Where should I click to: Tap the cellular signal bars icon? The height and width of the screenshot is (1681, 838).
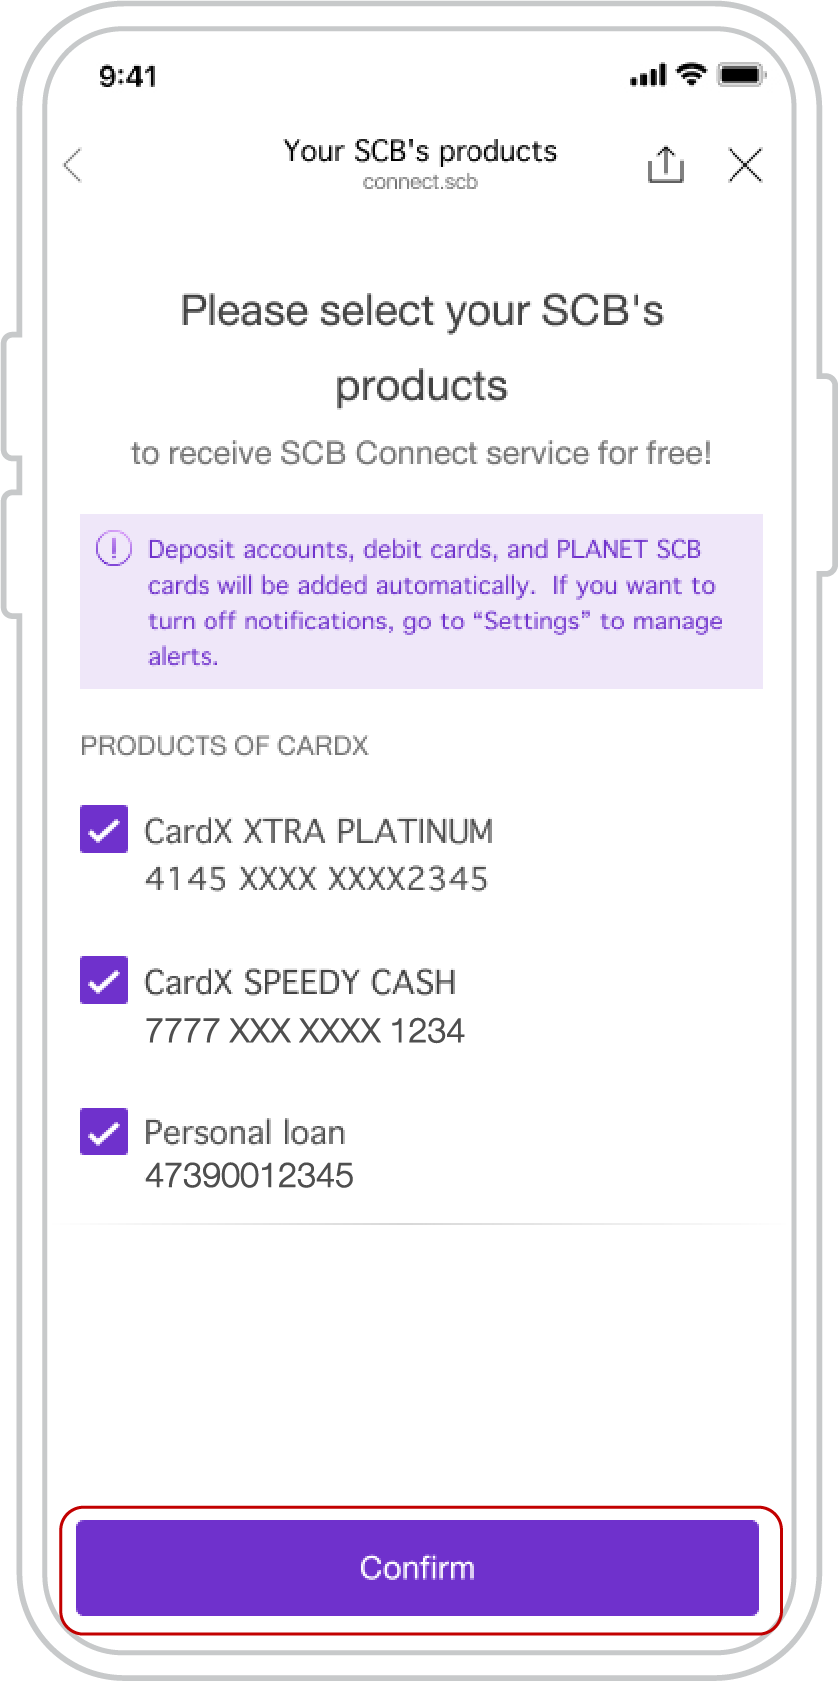point(648,76)
